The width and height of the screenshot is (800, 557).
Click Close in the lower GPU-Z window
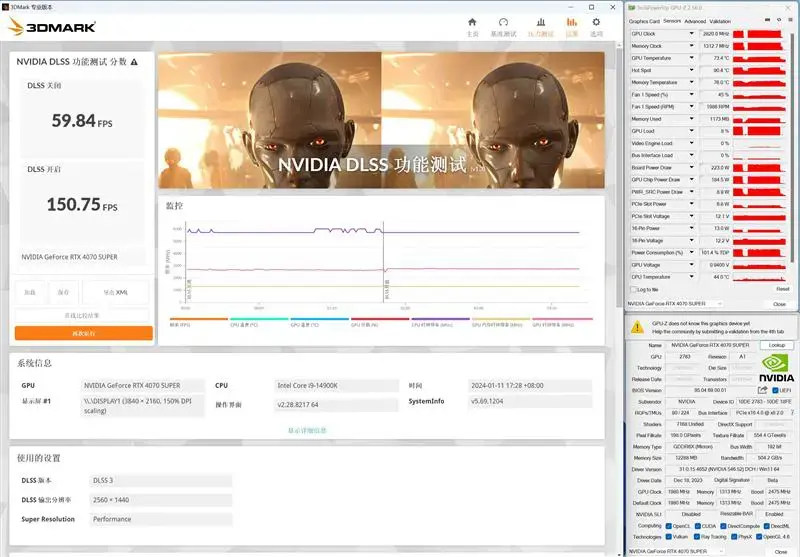coord(780,552)
